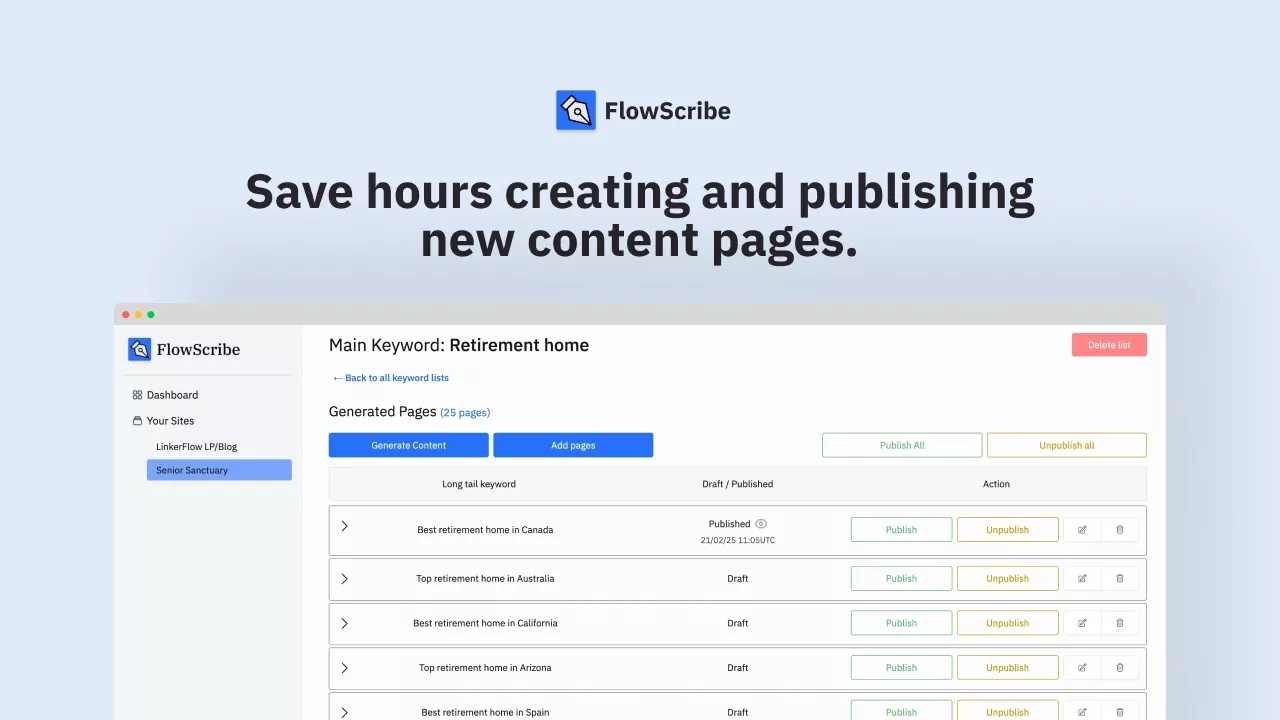This screenshot has height=720, width=1280.
Task: Edit the Top retirement home in Australia page
Action: (1082, 578)
